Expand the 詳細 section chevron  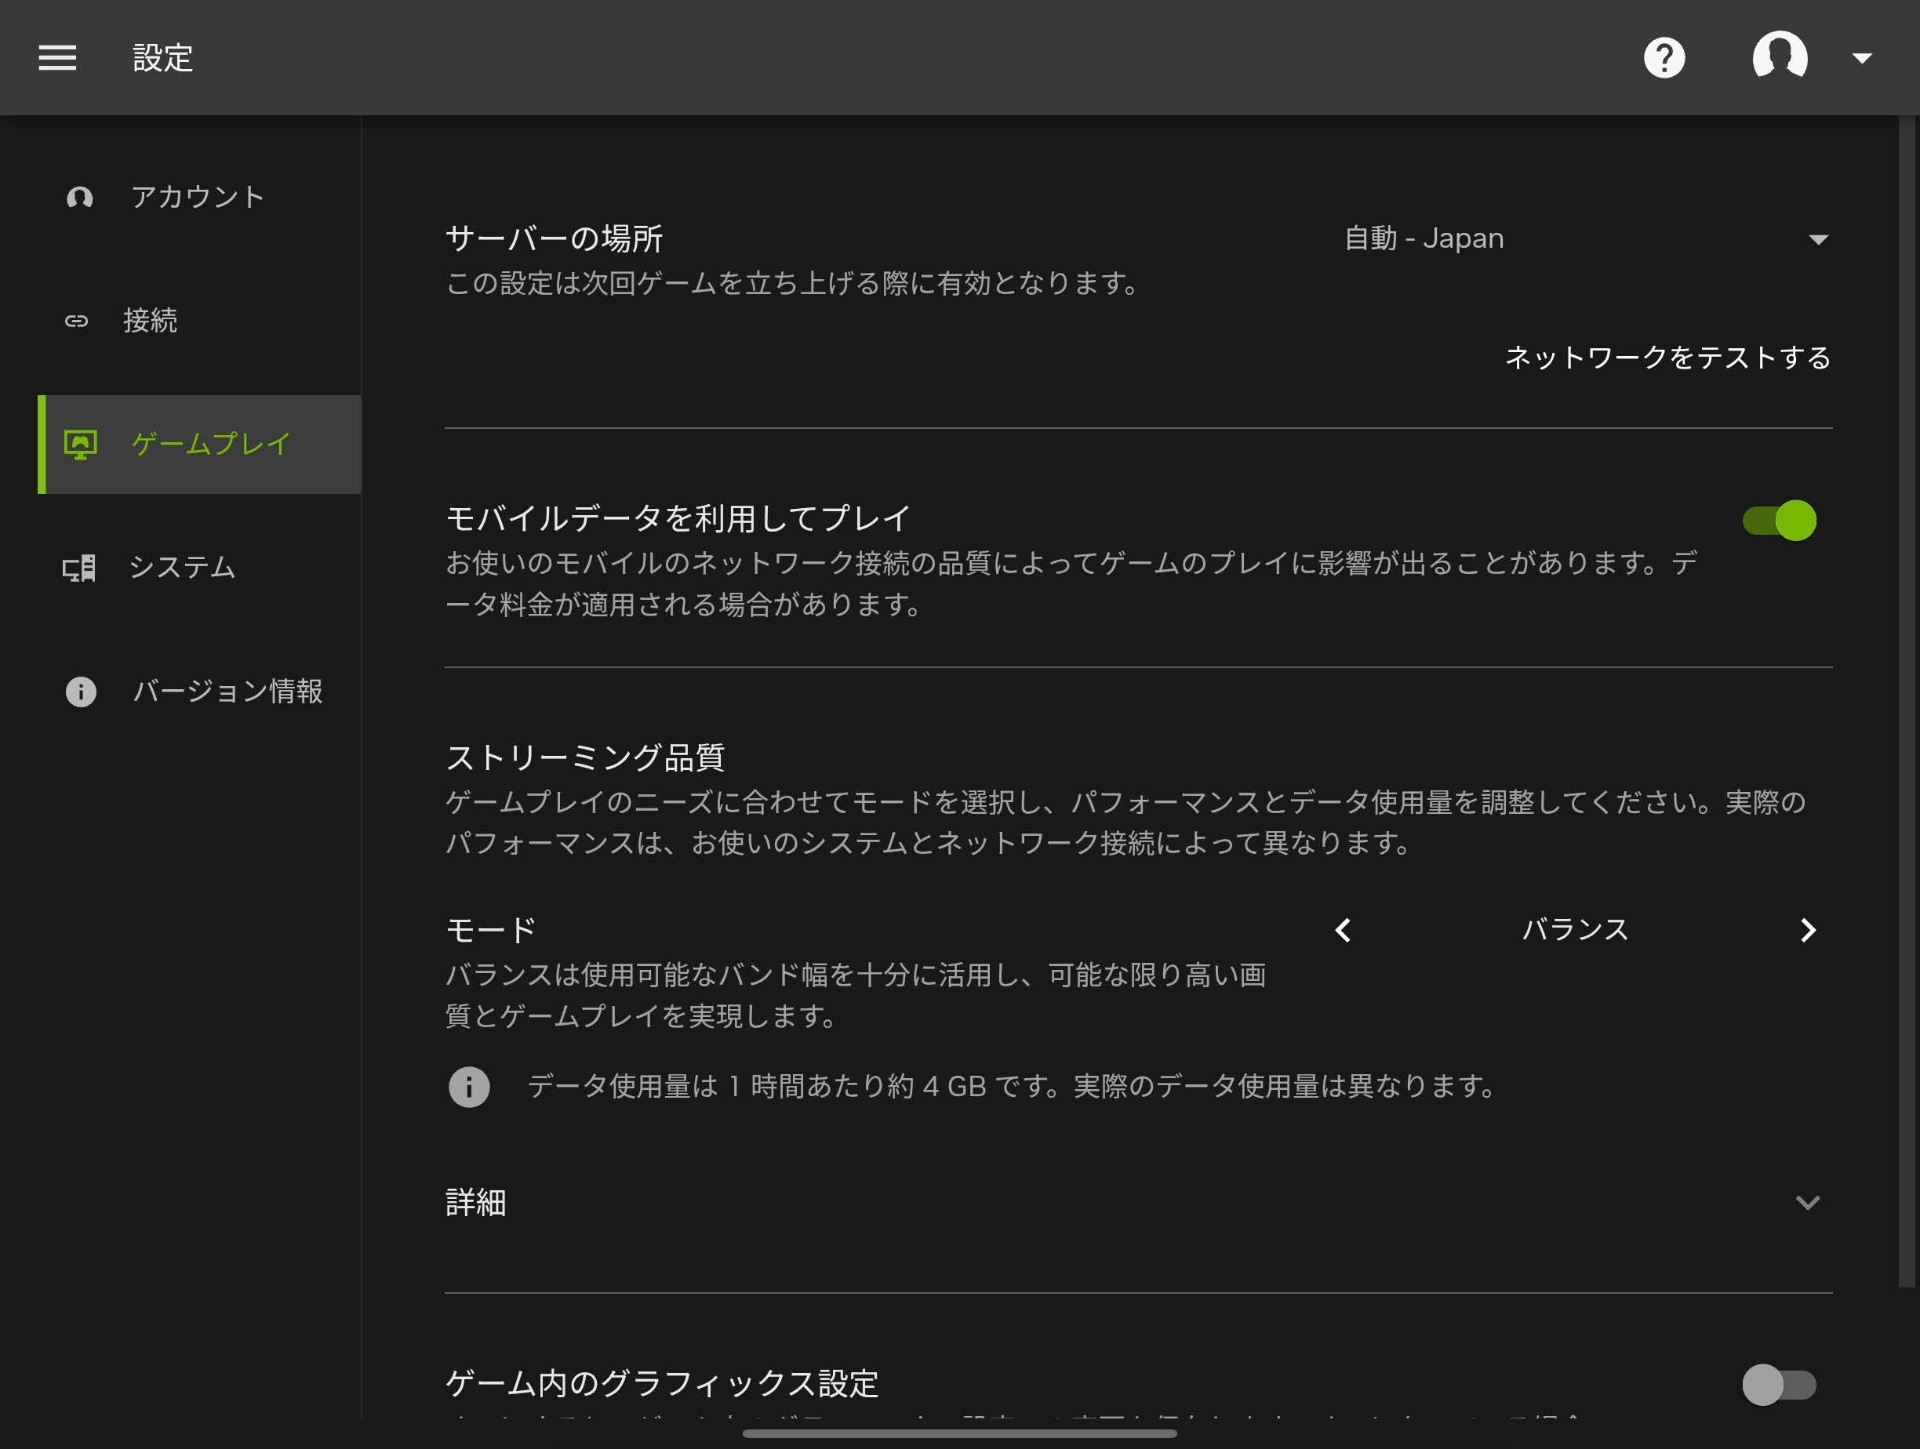point(1808,1203)
